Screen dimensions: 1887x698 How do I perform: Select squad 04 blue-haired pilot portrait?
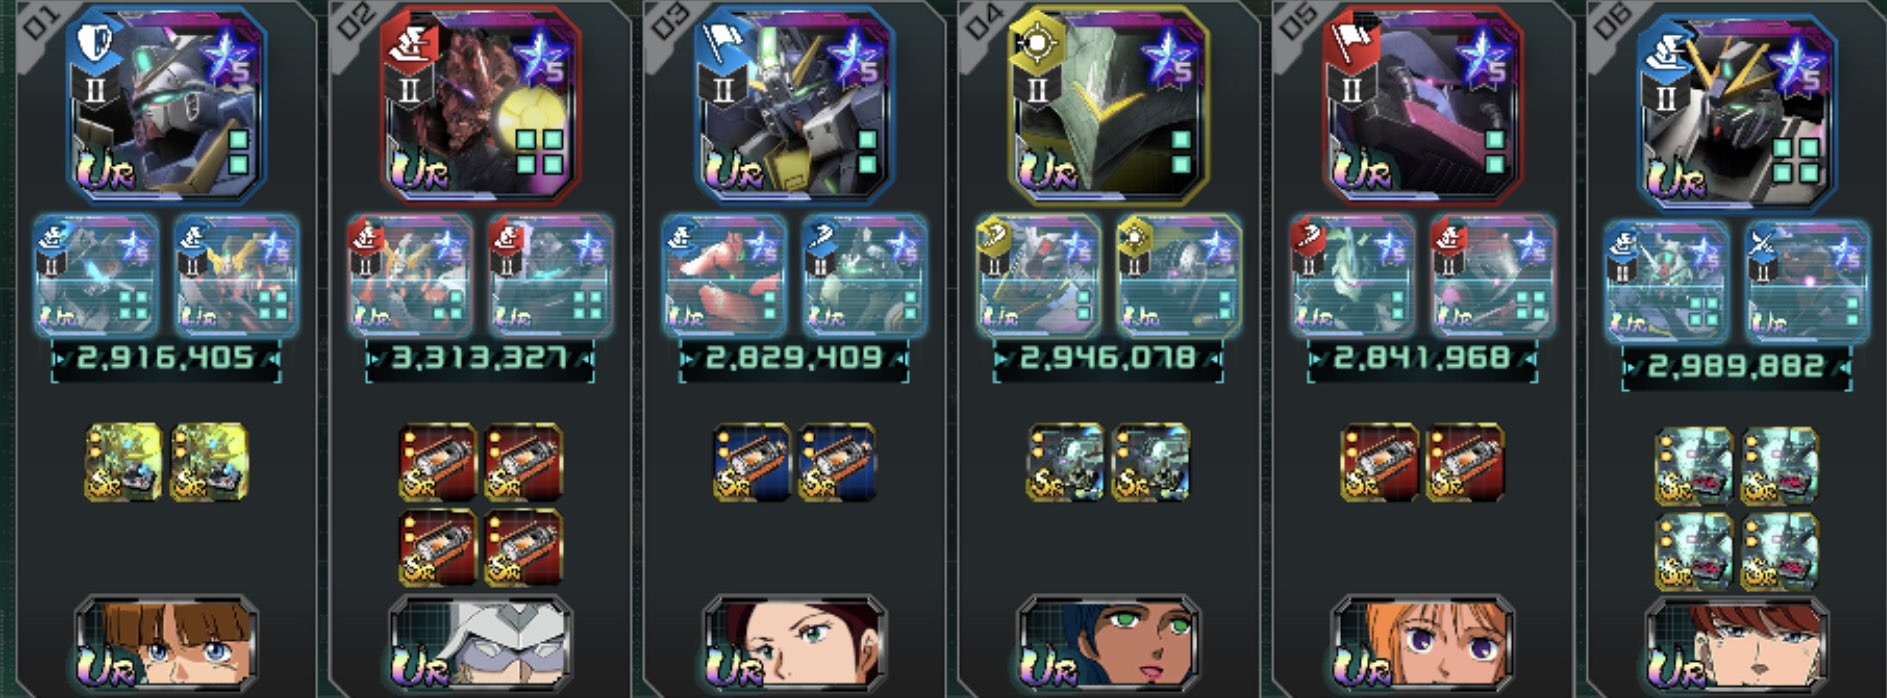(x=1108, y=644)
